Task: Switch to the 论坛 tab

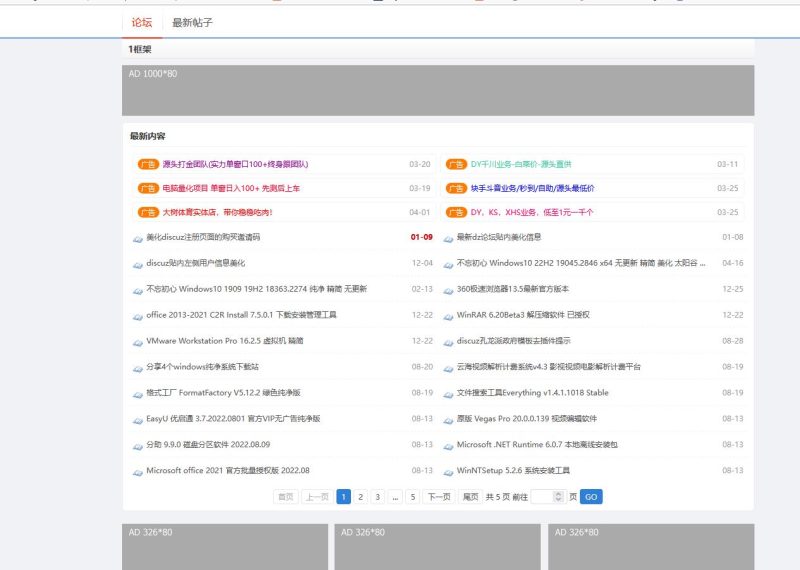Action: tap(142, 22)
